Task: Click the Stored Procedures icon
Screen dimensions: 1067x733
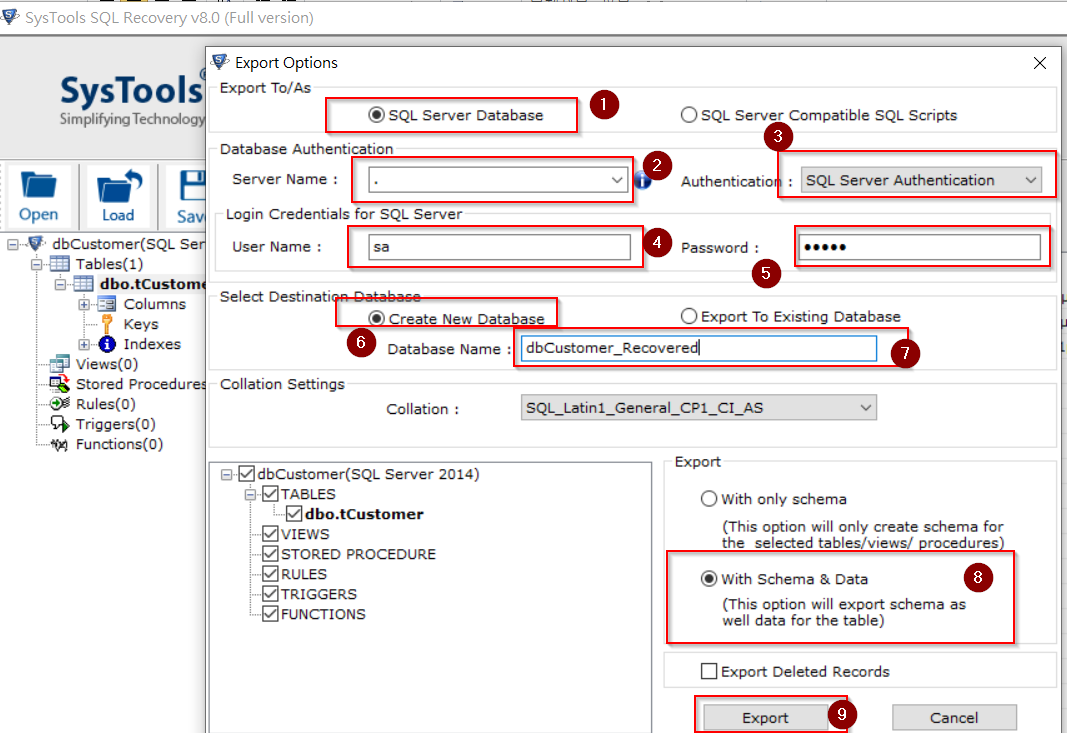Action: (x=60, y=384)
